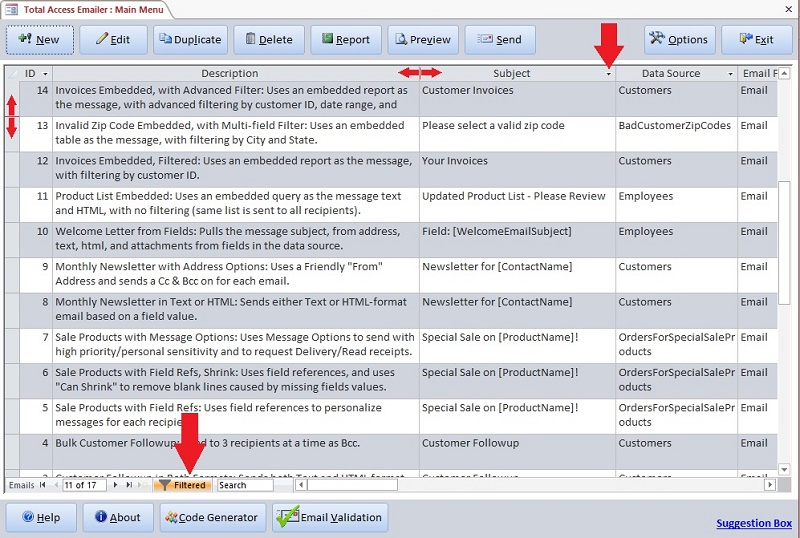Go to the last record navigation icon

129,485
